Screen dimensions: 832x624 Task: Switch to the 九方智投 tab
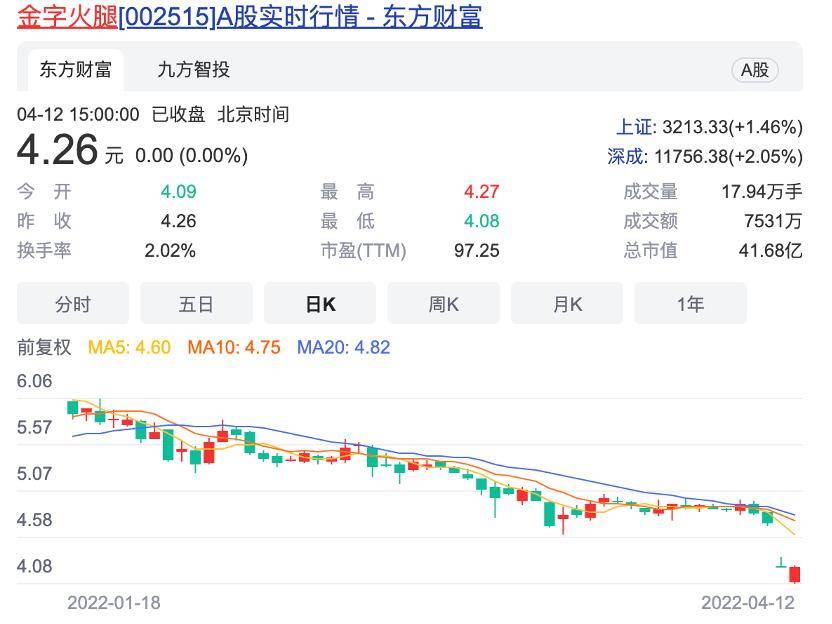click(x=194, y=70)
